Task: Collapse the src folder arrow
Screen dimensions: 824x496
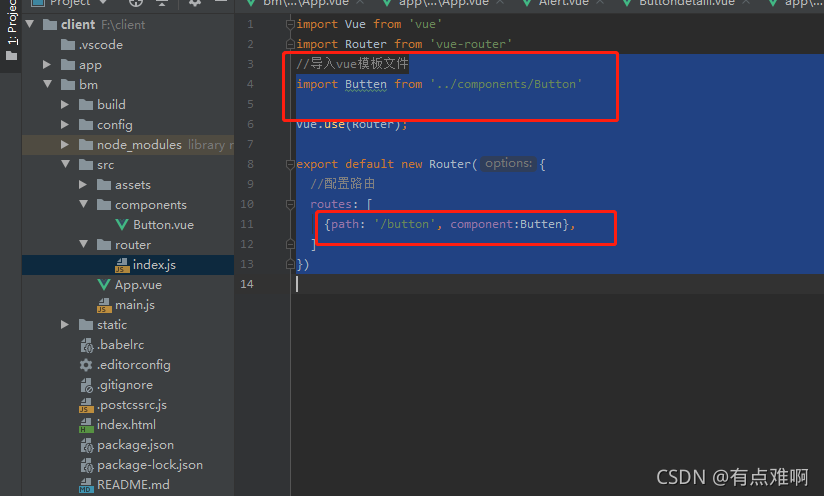Action: pyautogui.click(x=66, y=164)
